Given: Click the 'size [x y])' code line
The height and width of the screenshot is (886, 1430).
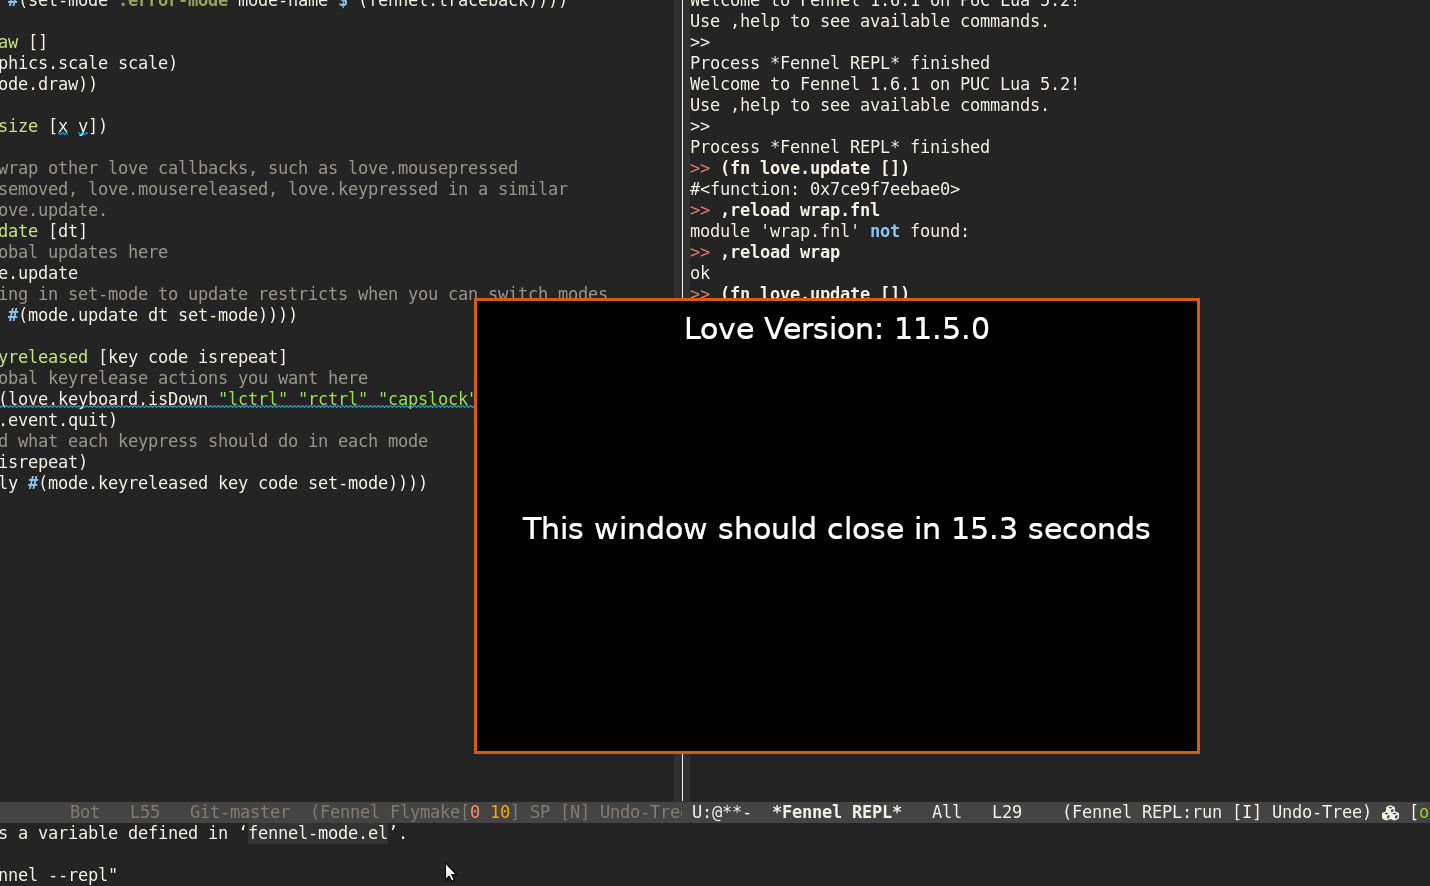Looking at the screenshot, I should (x=53, y=126).
